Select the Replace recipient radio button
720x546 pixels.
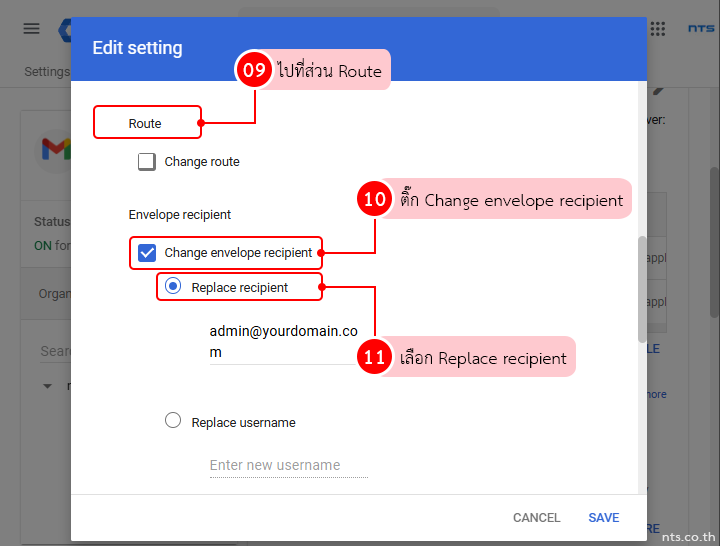[x=173, y=286]
